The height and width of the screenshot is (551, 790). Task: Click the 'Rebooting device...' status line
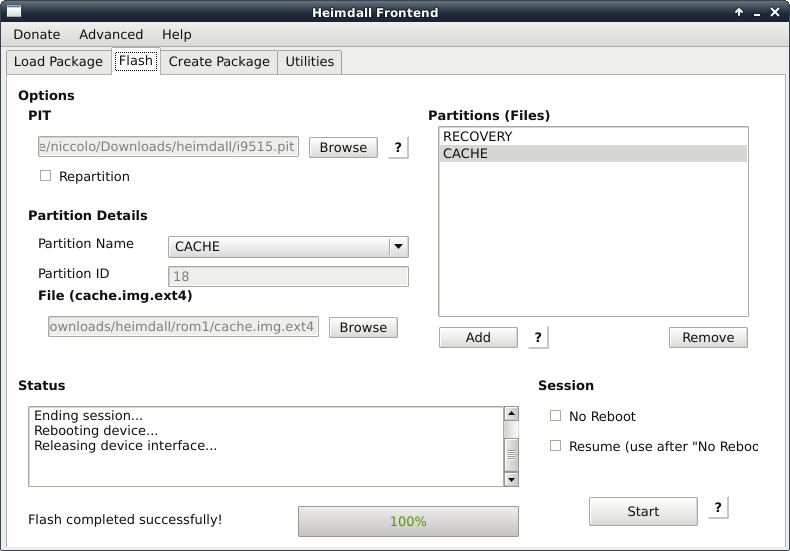click(x=96, y=431)
